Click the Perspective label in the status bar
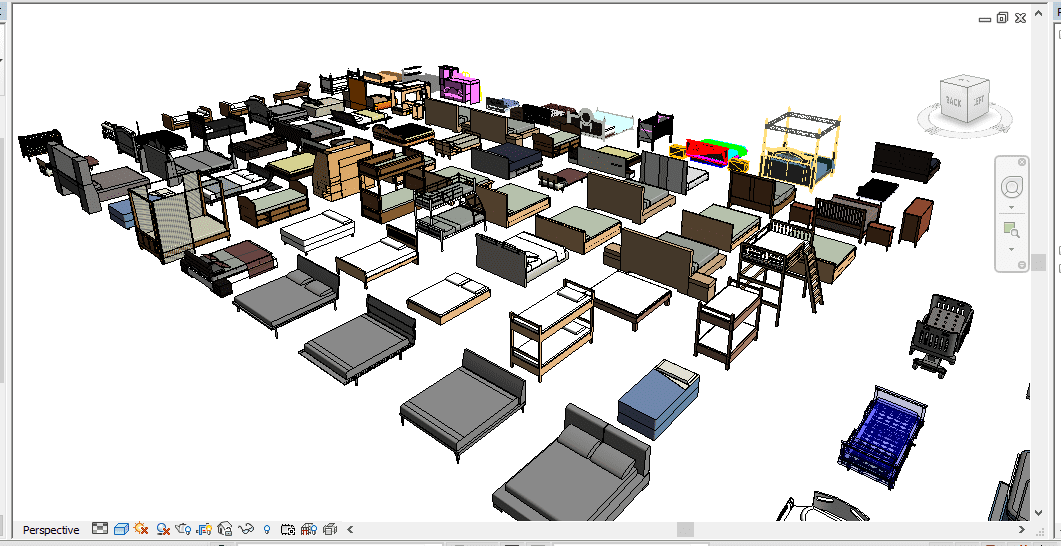The width and height of the screenshot is (1061, 546). (51, 530)
